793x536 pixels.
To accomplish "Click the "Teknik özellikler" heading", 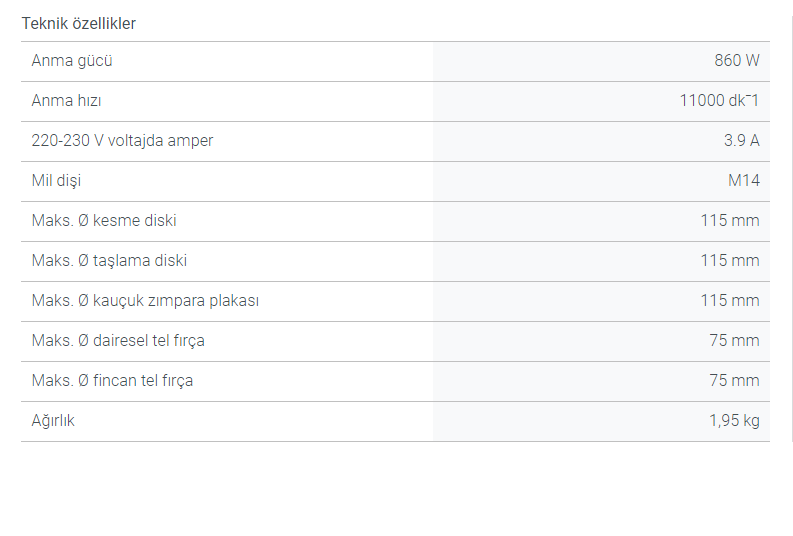I will click(79, 23).
